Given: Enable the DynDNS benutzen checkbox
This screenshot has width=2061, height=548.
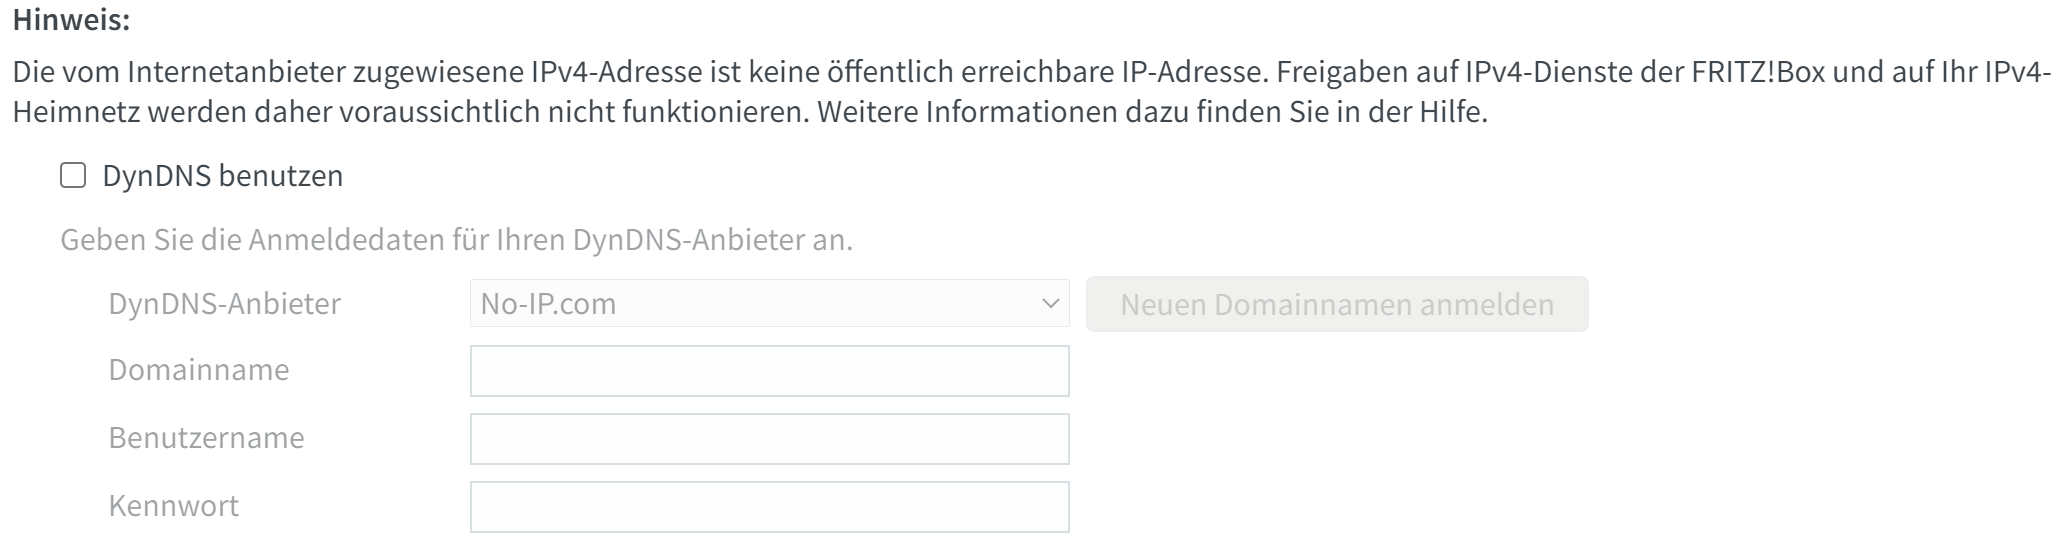Looking at the screenshot, I should coord(73,176).
